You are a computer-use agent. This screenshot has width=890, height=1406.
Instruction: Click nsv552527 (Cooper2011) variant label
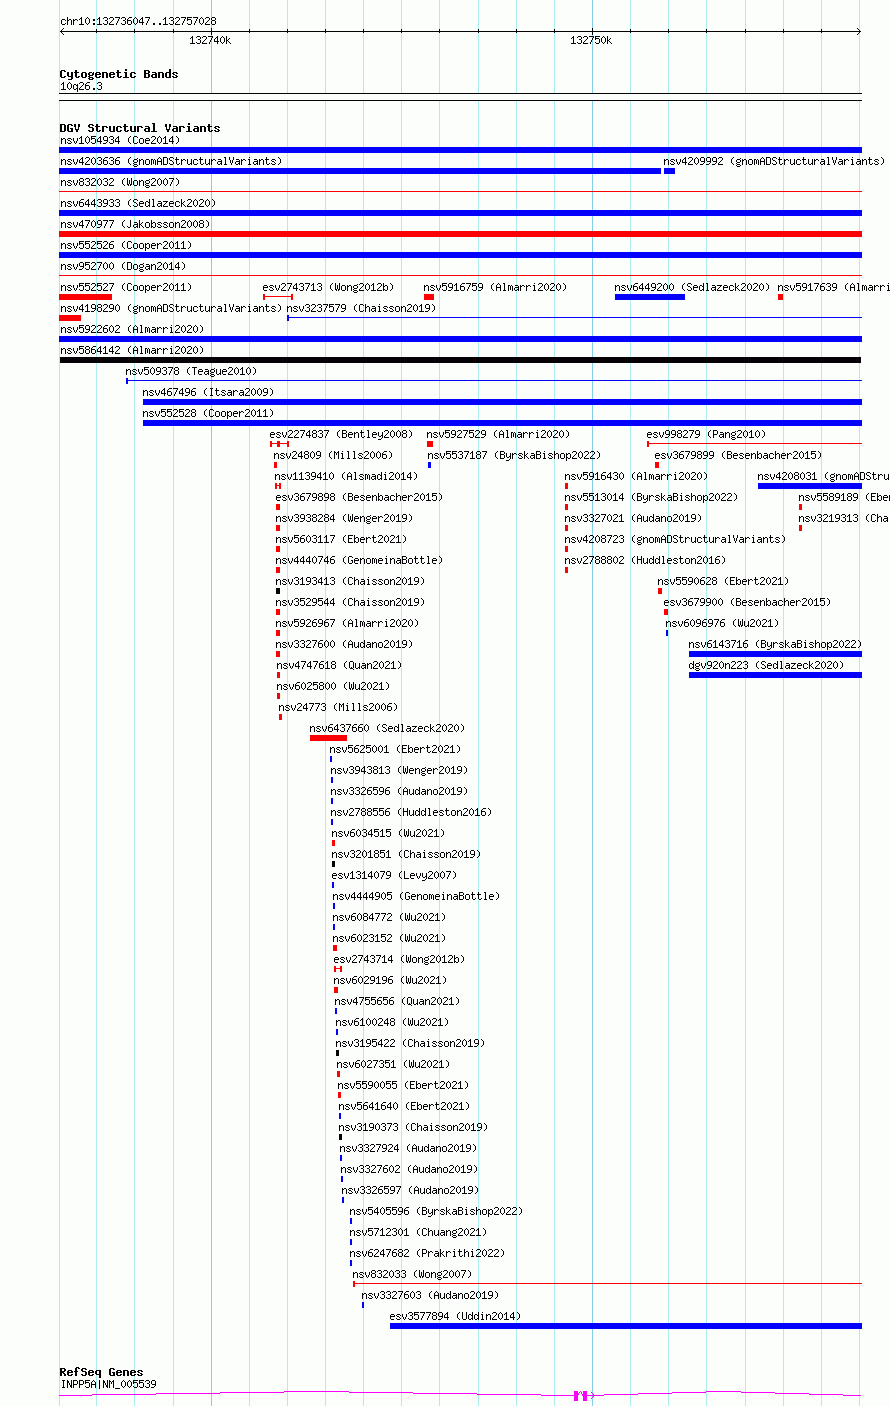point(126,287)
